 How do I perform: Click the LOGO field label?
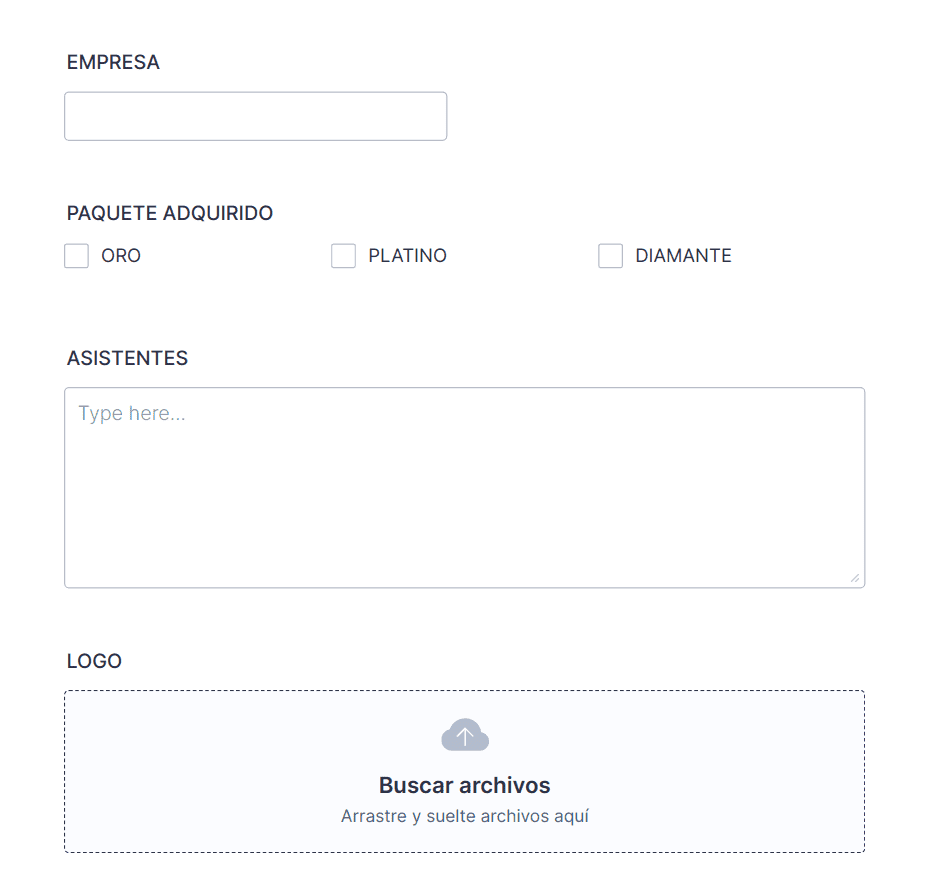pyautogui.click(x=94, y=661)
